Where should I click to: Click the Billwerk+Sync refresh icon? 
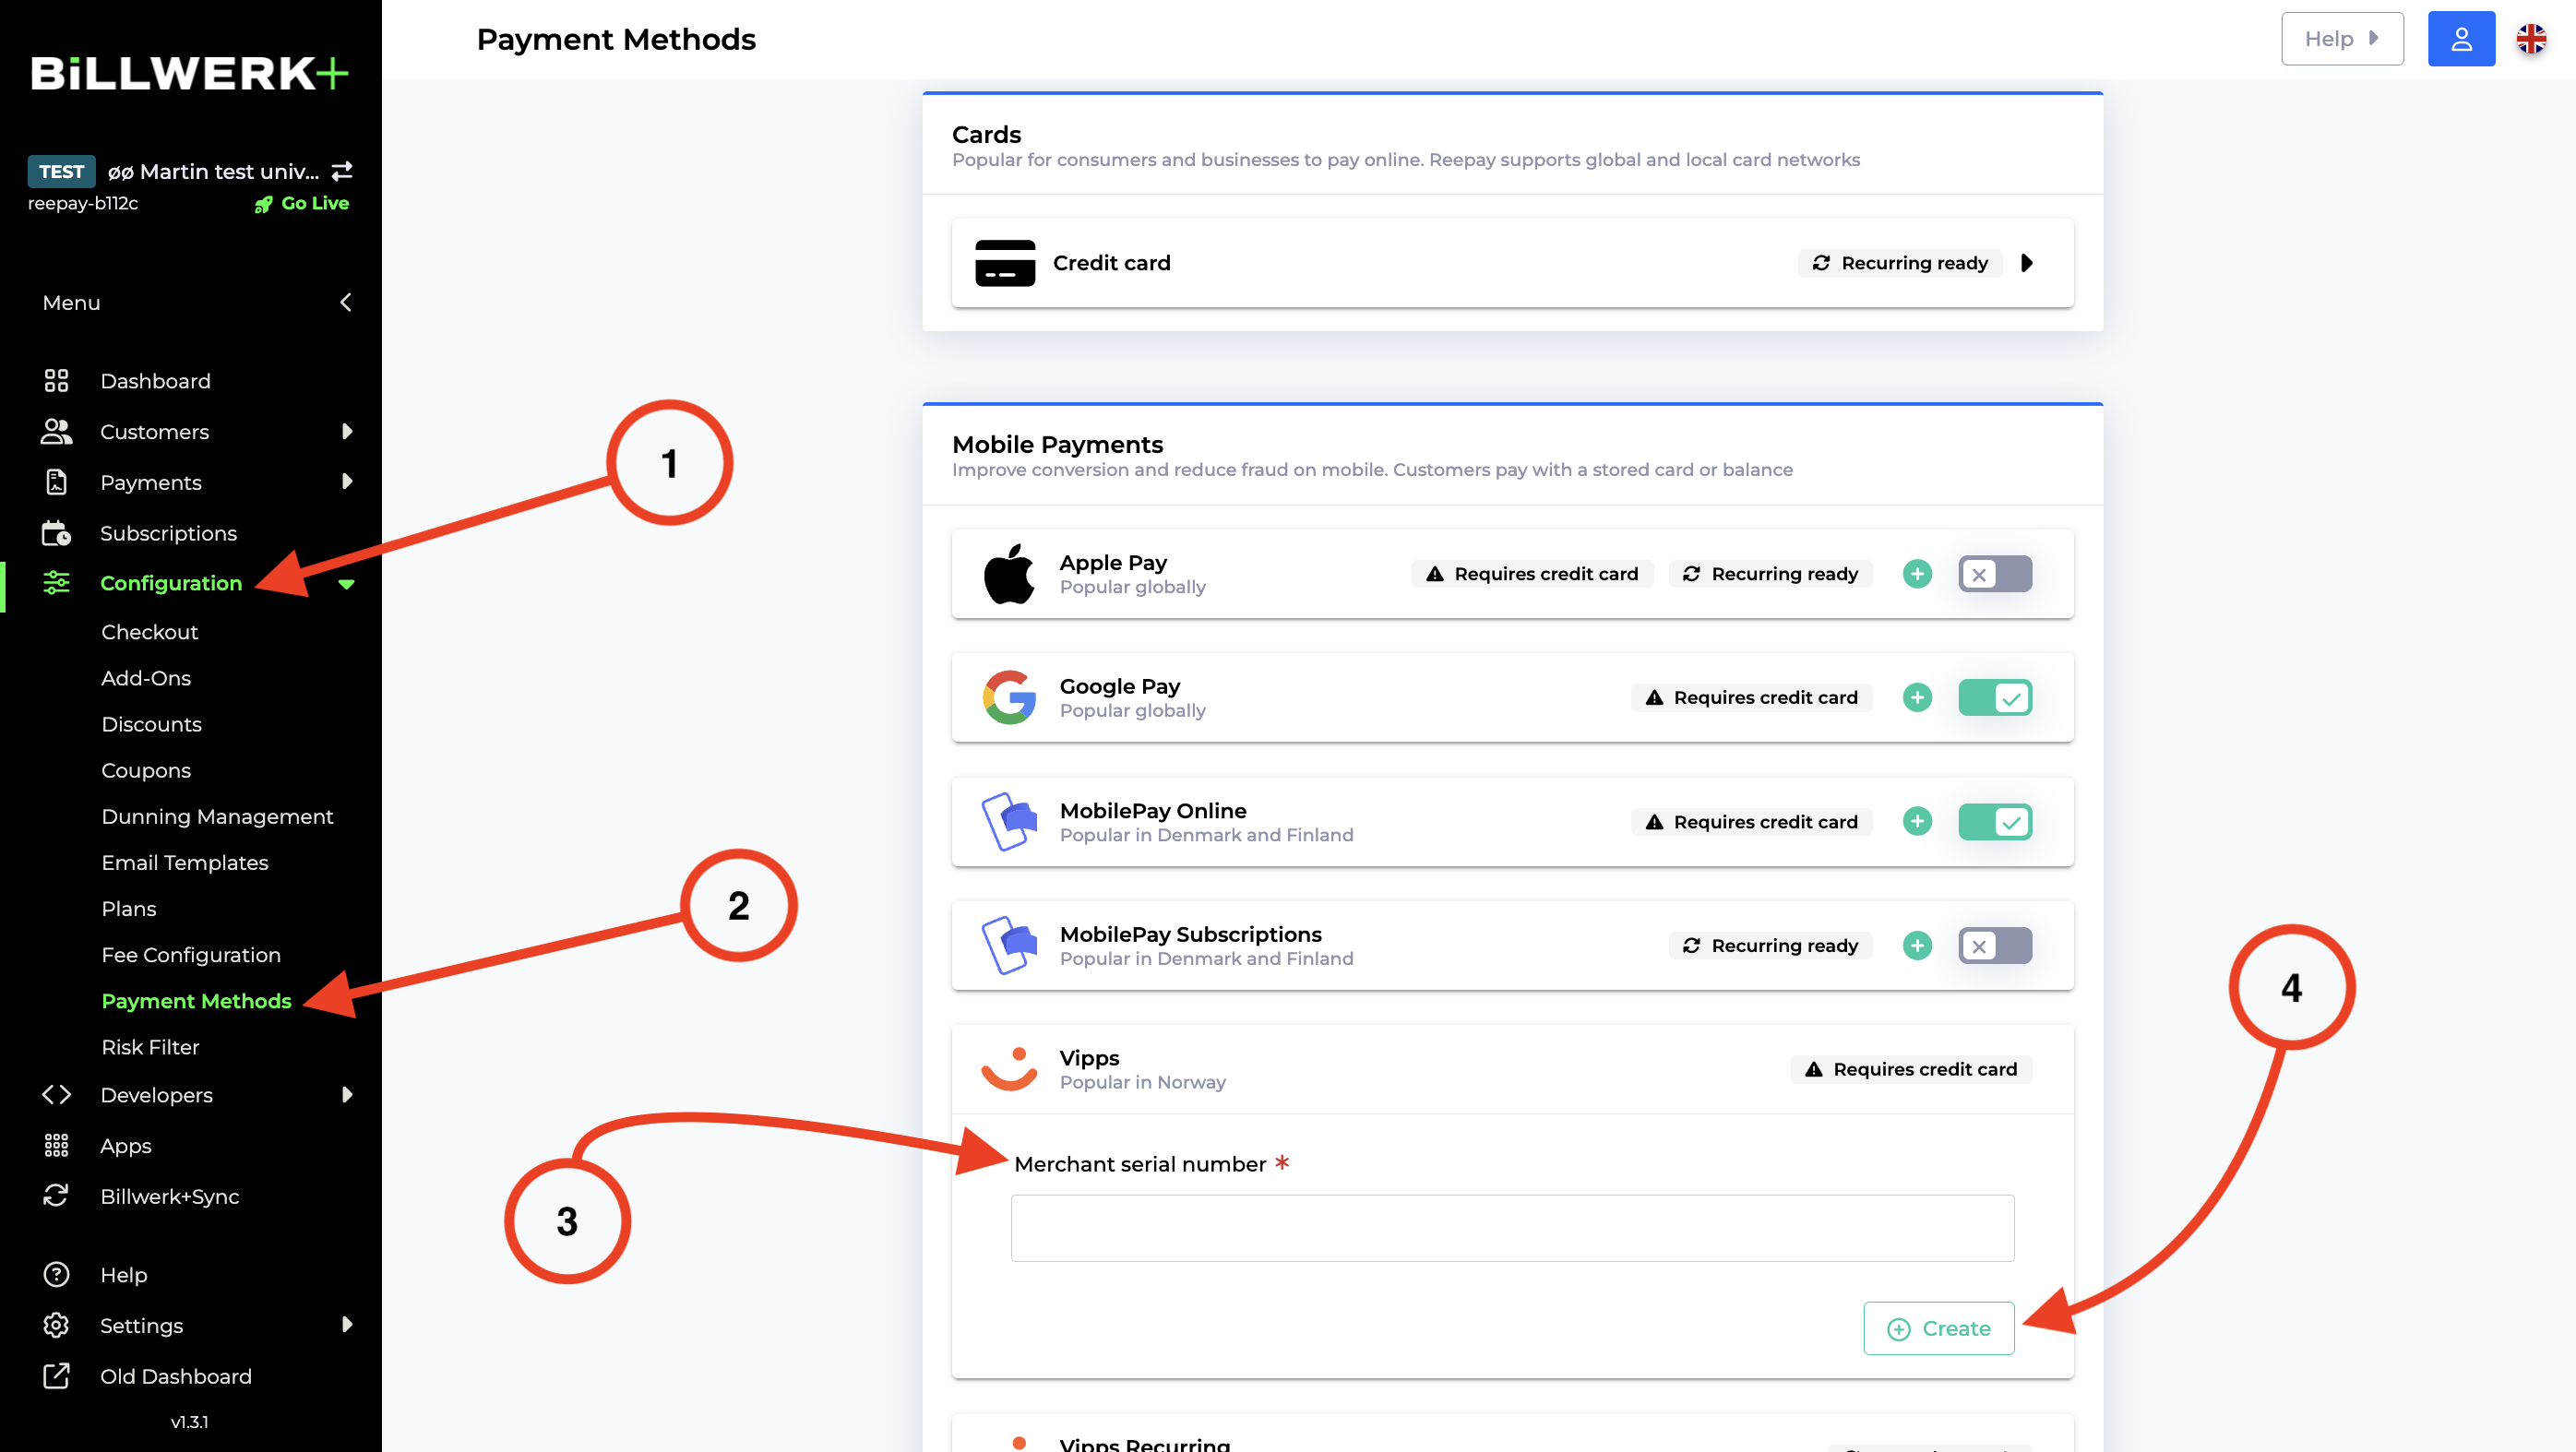[56, 1196]
